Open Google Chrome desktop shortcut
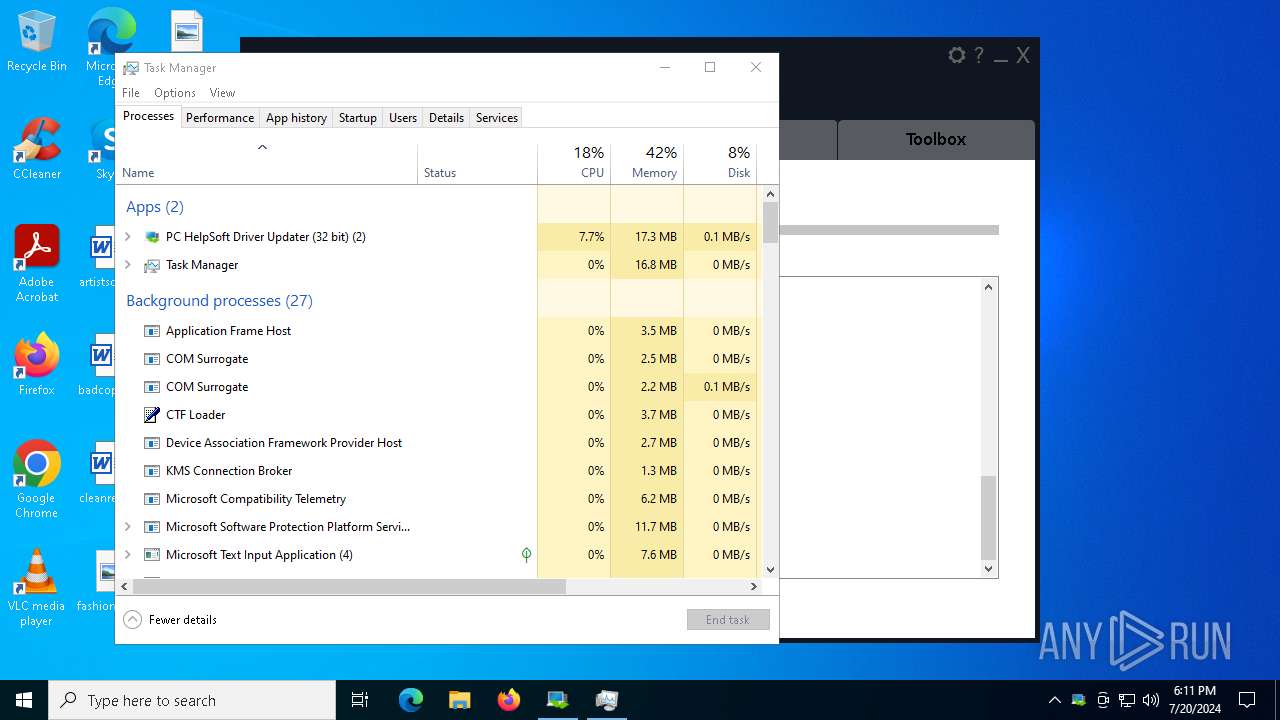 [x=37, y=480]
